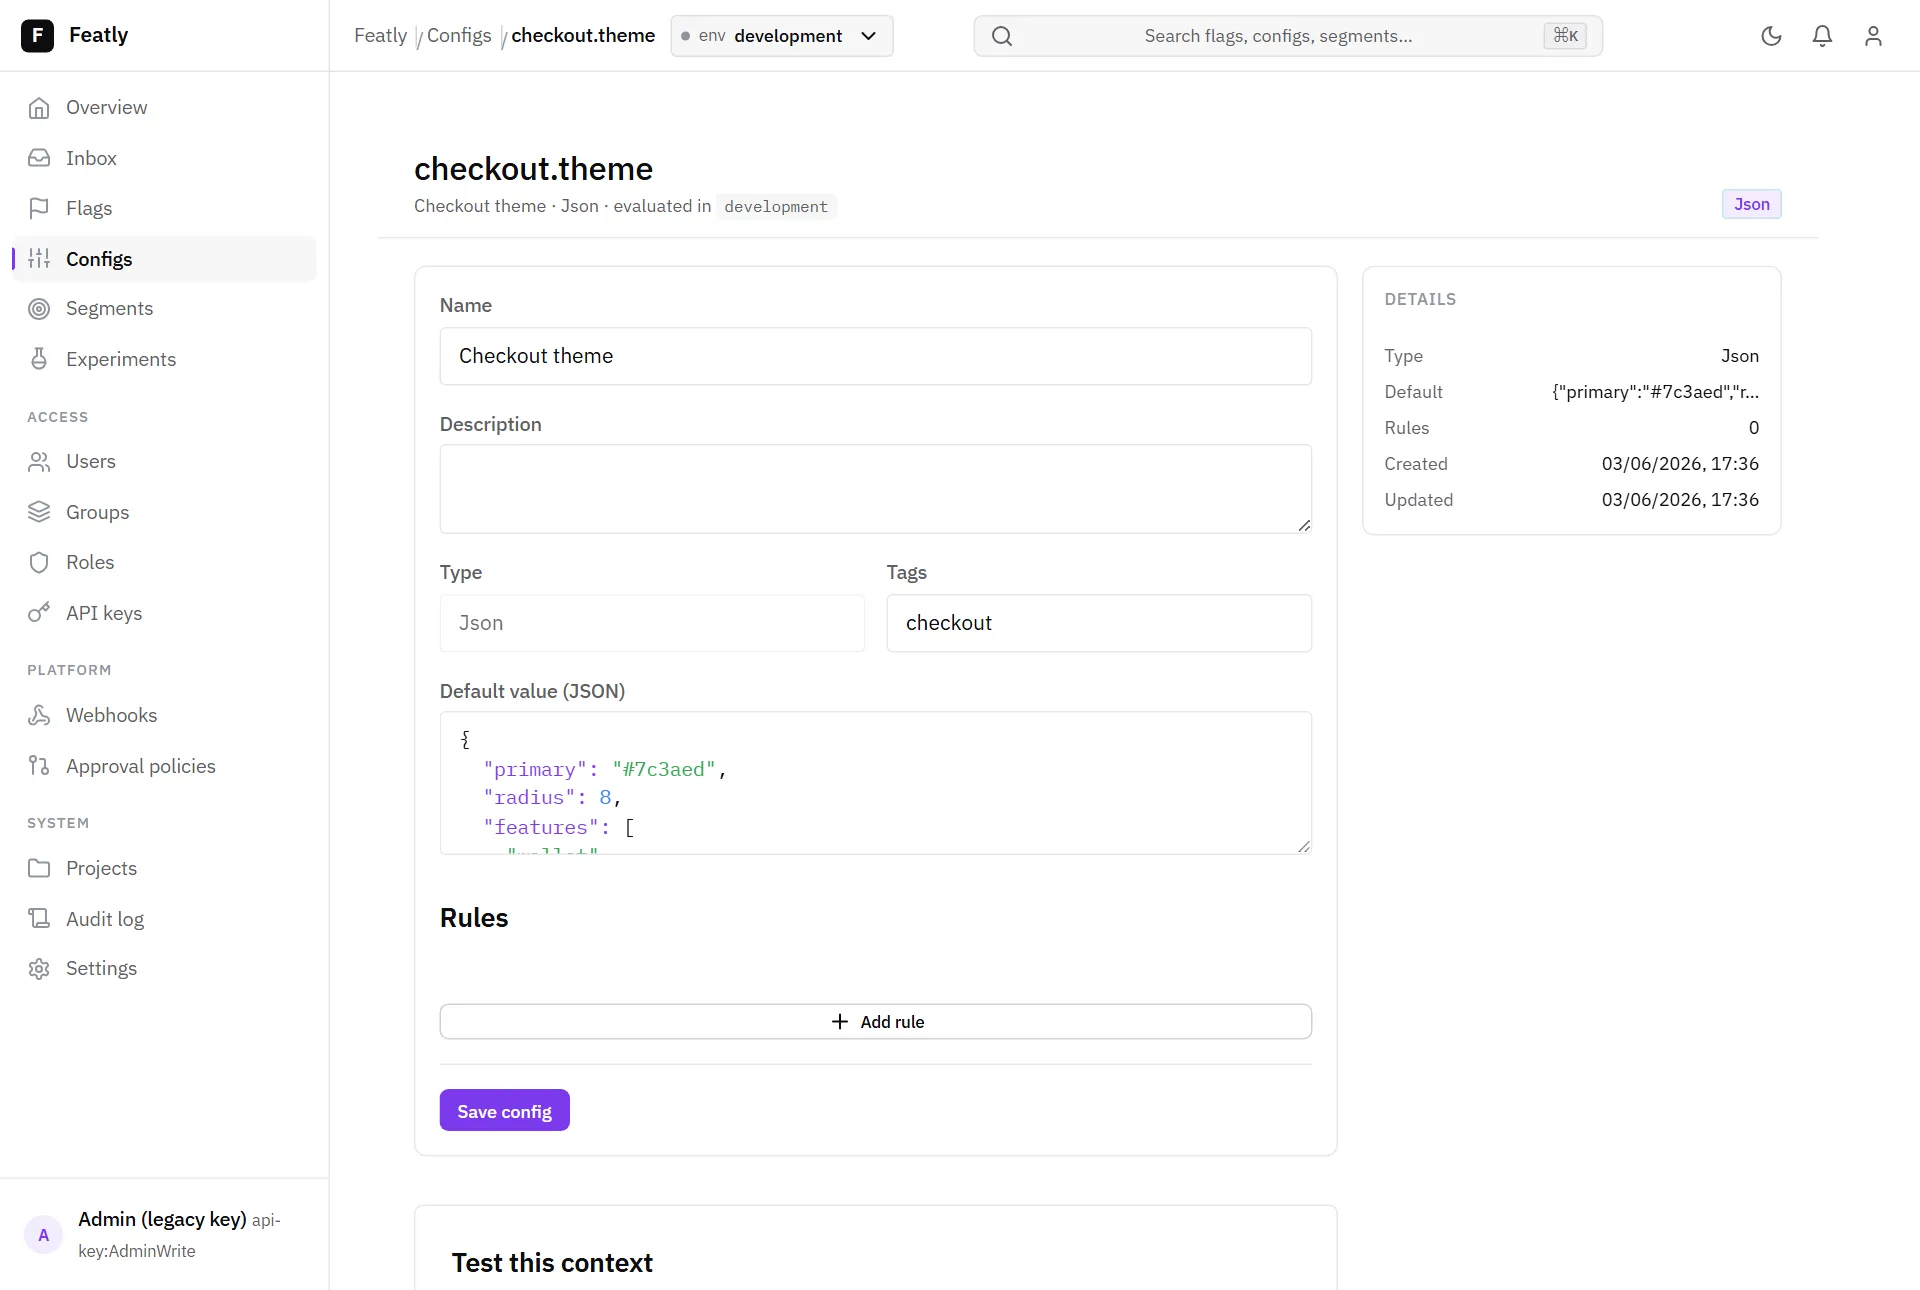The image size is (1920, 1290).
Task: Click Featly breadcrumb link
Action: (380, 36)
